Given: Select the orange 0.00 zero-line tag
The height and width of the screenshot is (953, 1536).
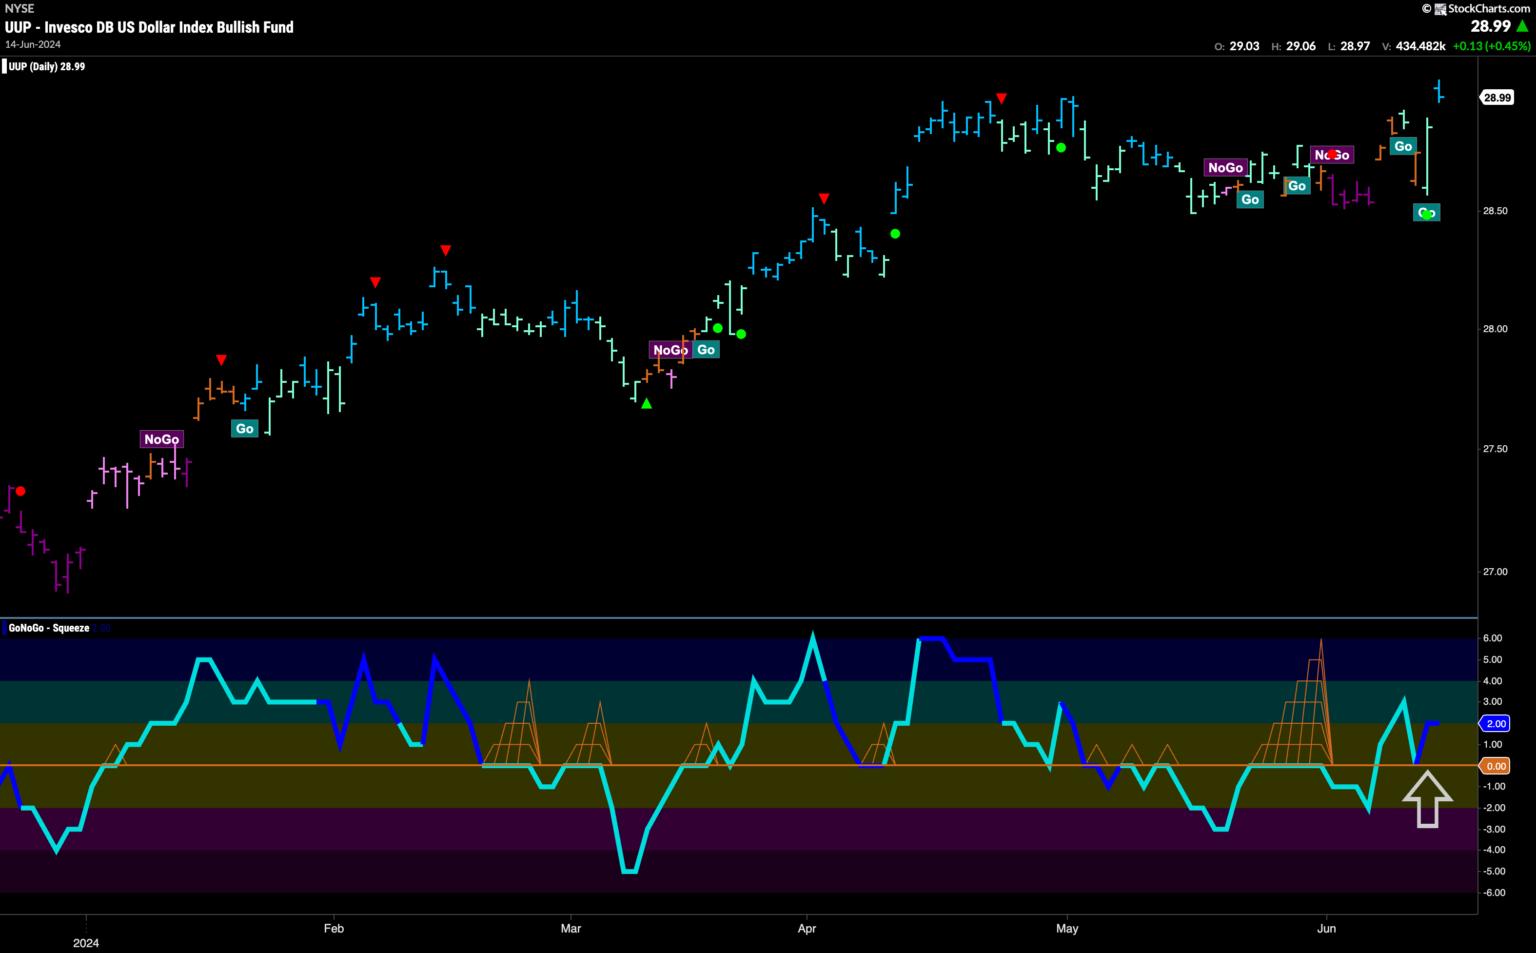Looking at the screenshot, I should coord(1495,766).
